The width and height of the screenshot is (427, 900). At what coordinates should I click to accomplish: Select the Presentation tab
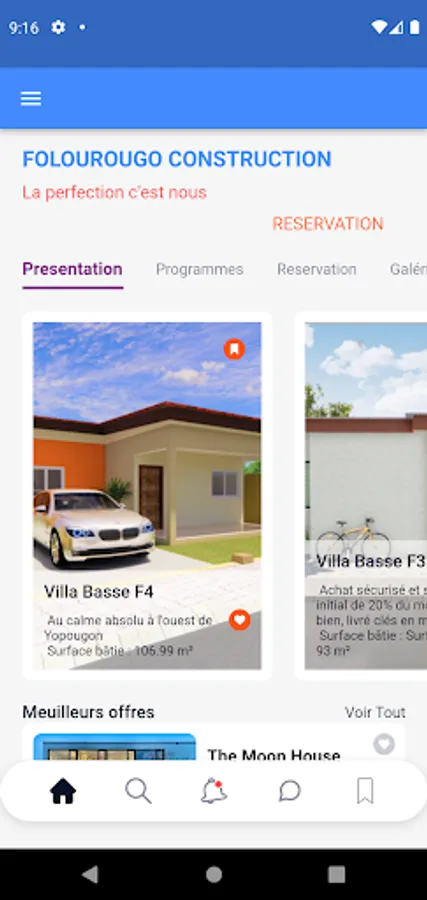point(72,269)
